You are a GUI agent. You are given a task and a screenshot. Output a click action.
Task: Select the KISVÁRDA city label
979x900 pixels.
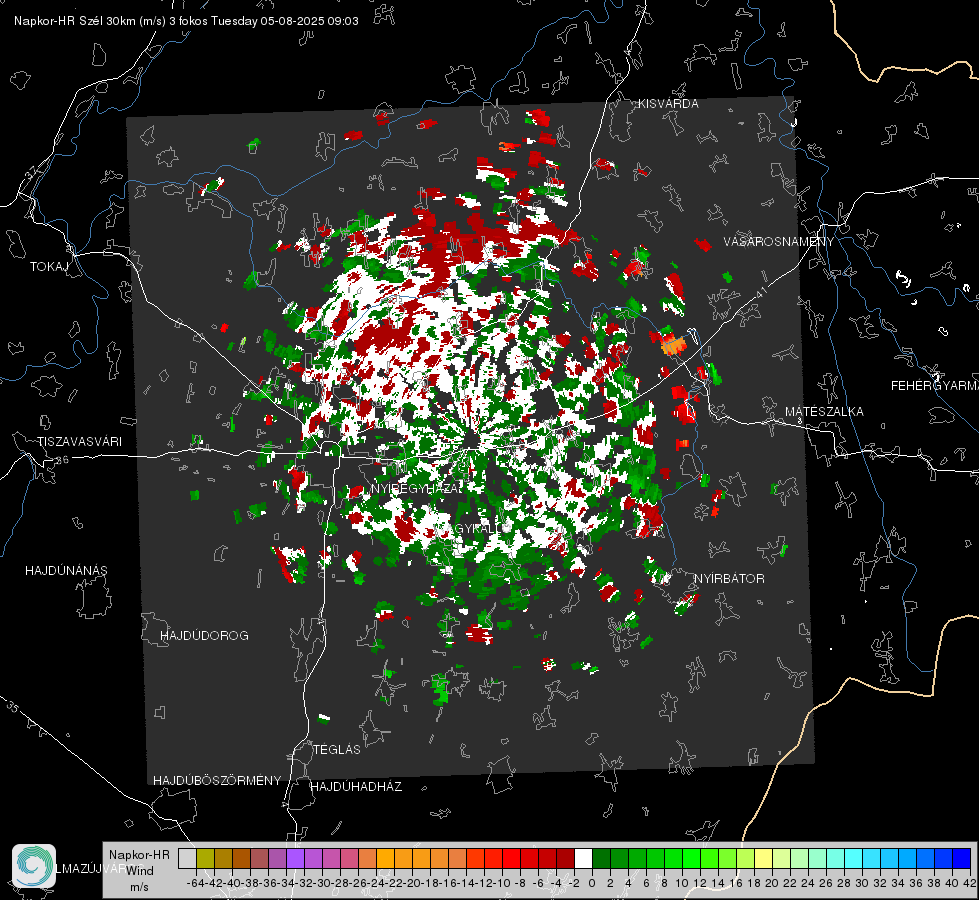pyautogui.click(x=668, y=104)
